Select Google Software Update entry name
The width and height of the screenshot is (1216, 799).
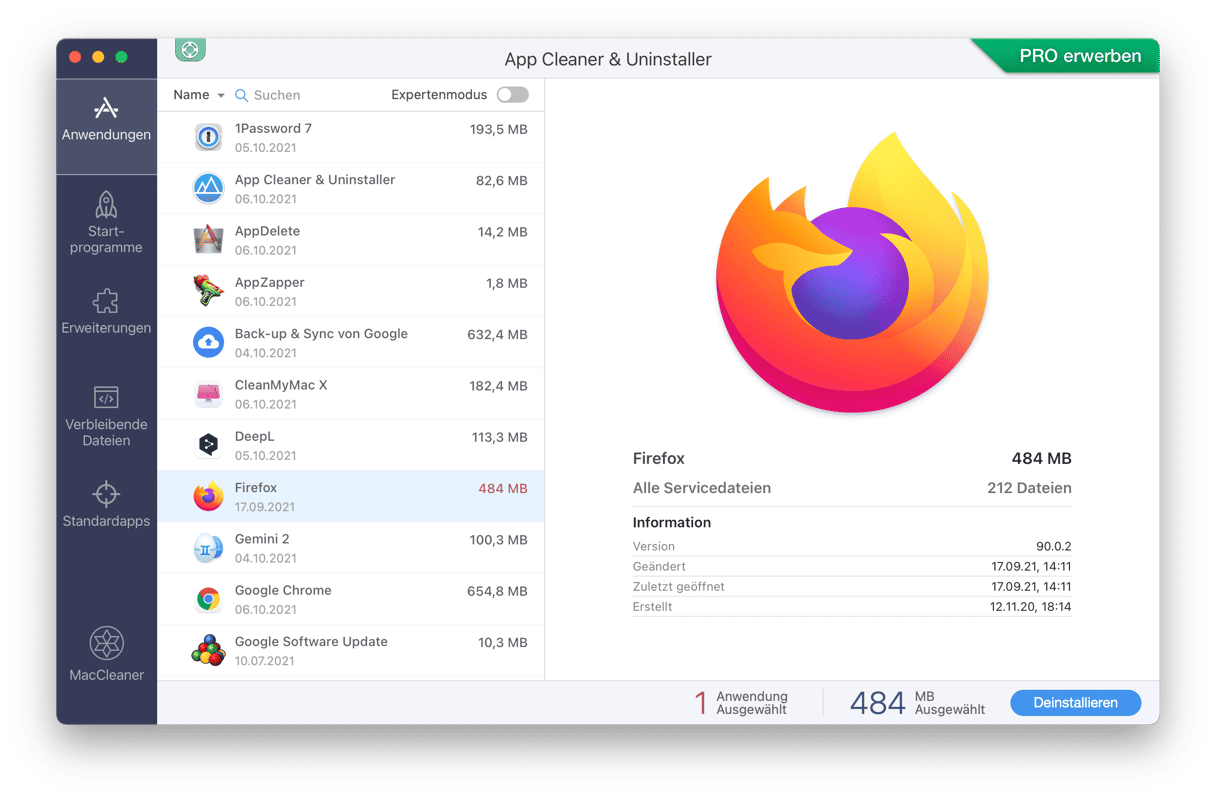(x=311, y=642)
